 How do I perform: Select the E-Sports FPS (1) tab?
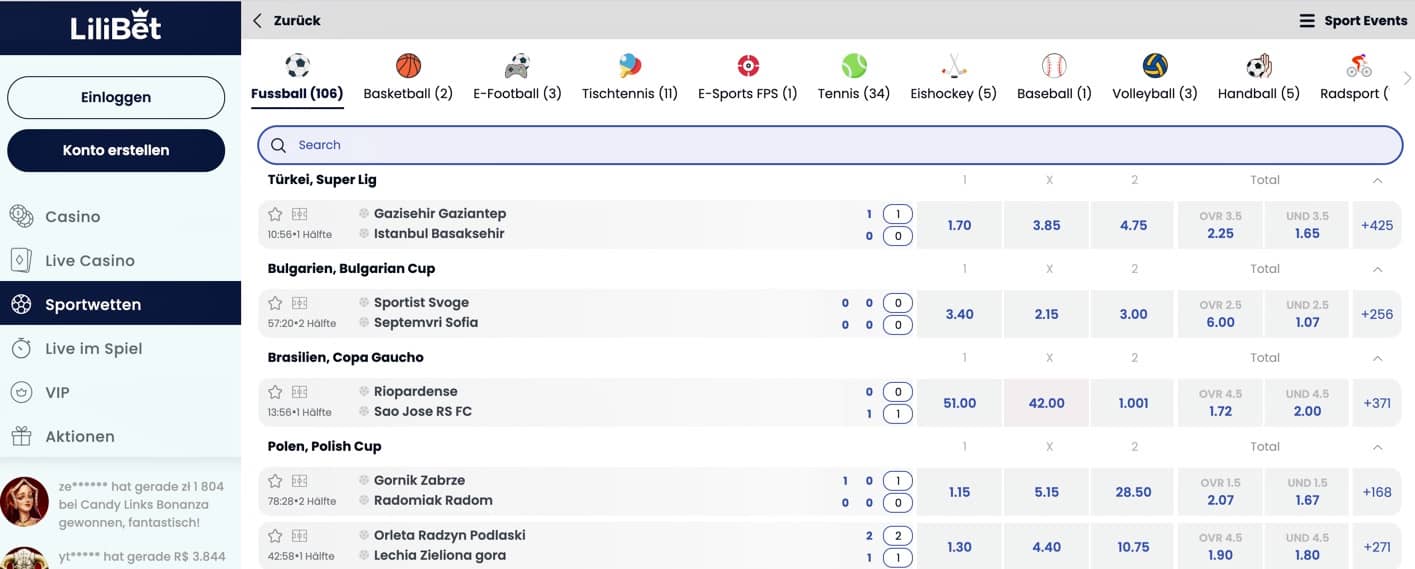[748, 80]
